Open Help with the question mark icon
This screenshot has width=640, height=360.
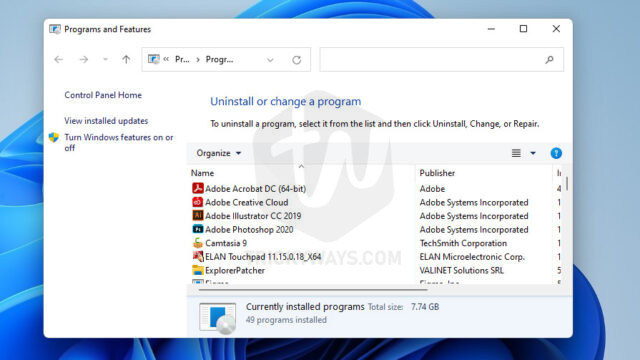pos(556,153)
